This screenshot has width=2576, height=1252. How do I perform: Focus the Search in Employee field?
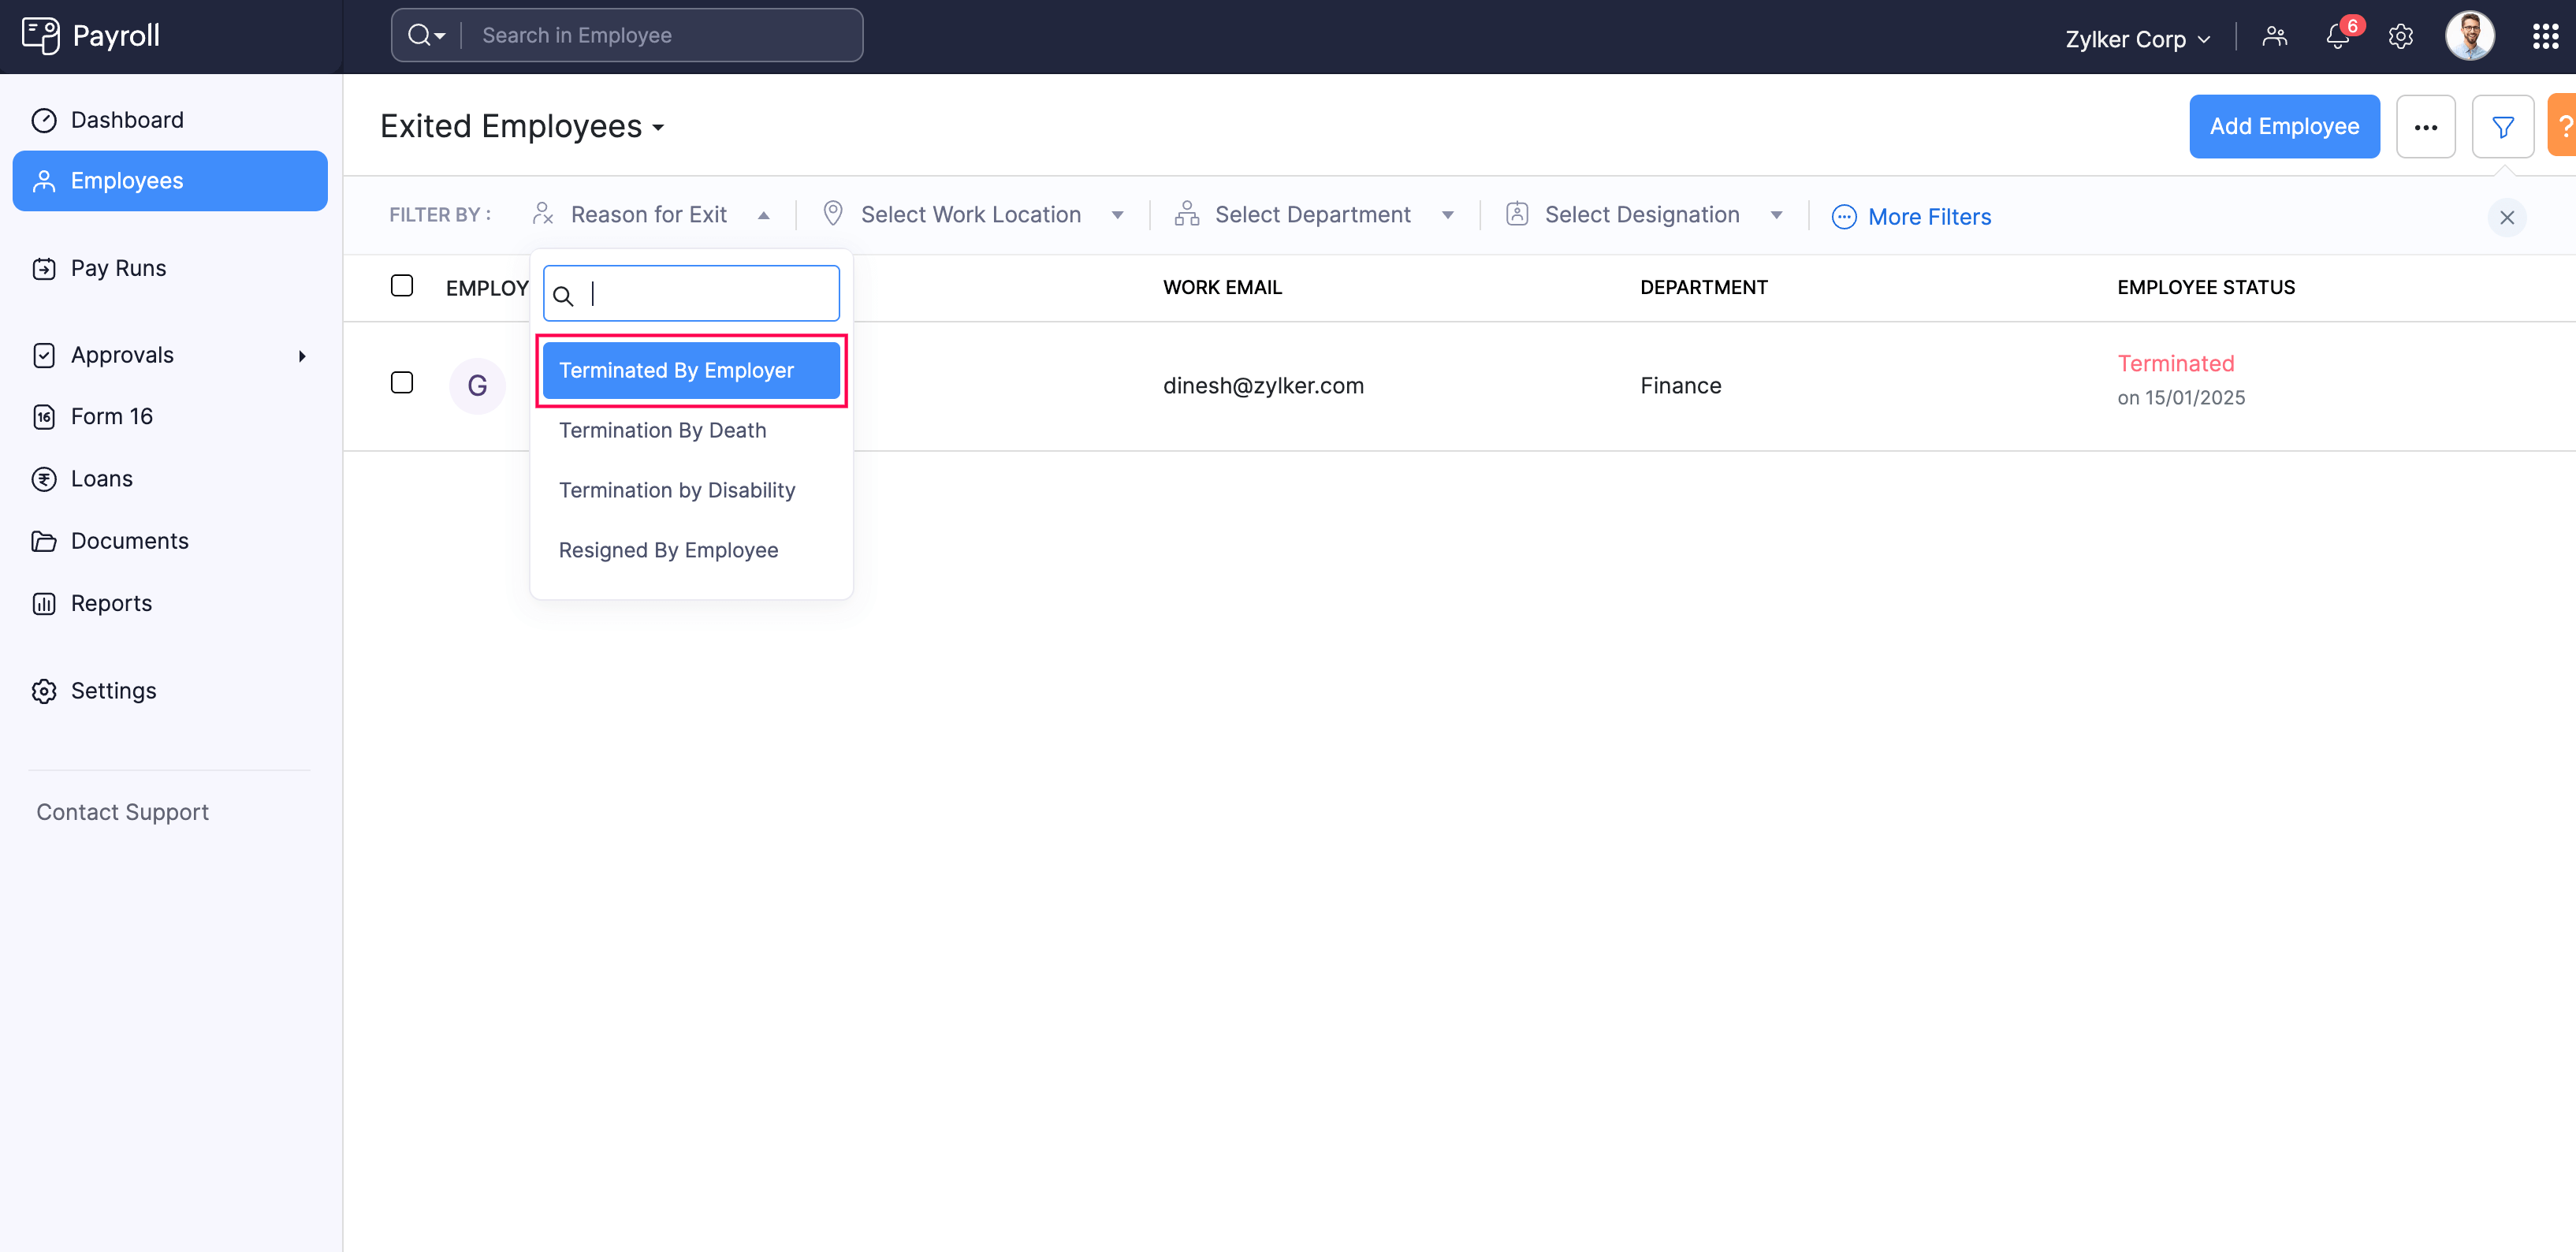[660, 36]
